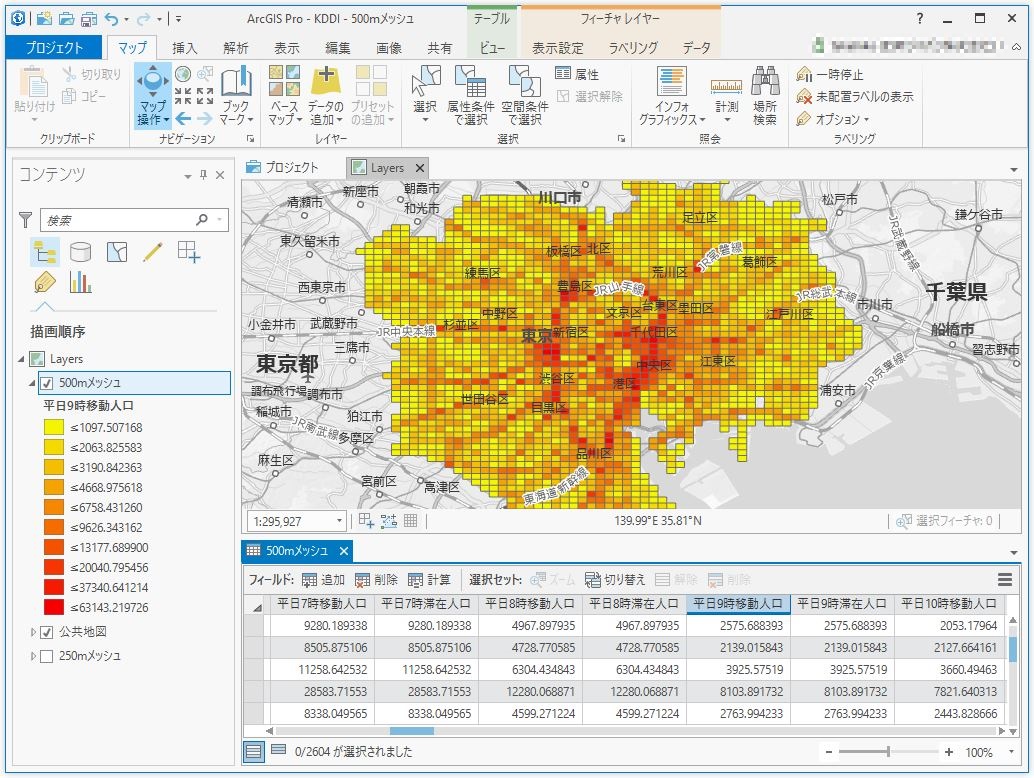Switch to the 編集 ribbon tab
Image resolution: width=1034 pixels, height=778 pixels.
click(338, 47)
